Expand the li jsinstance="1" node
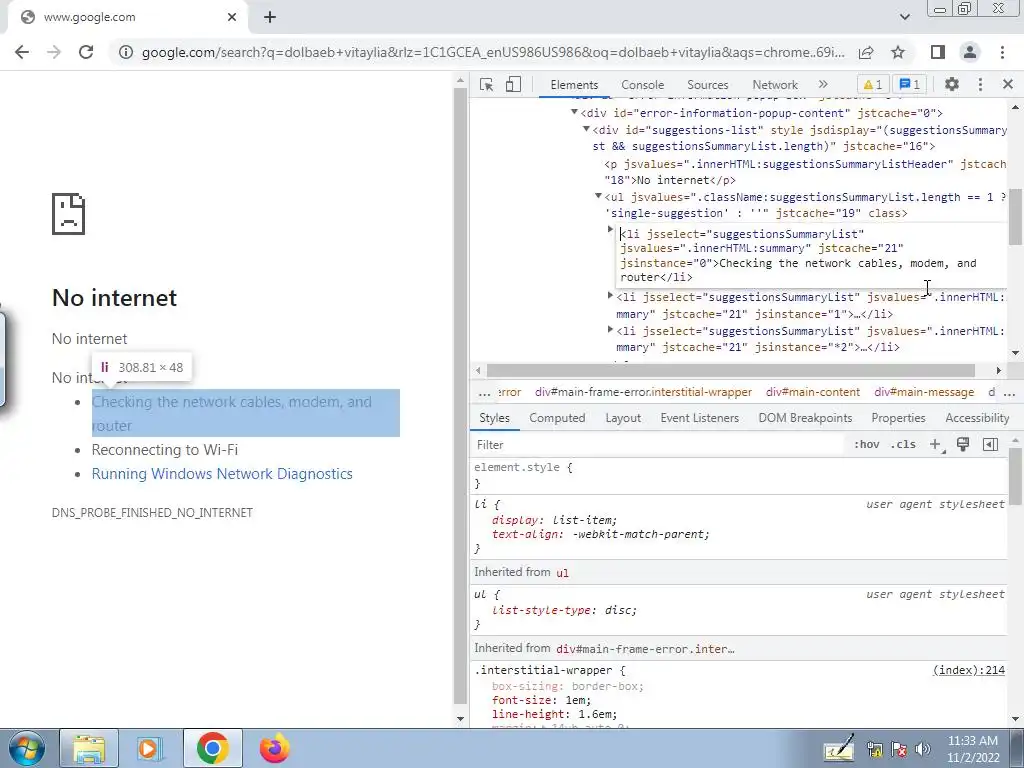This screenshot has width=1024, height=768. click(611, 296)
